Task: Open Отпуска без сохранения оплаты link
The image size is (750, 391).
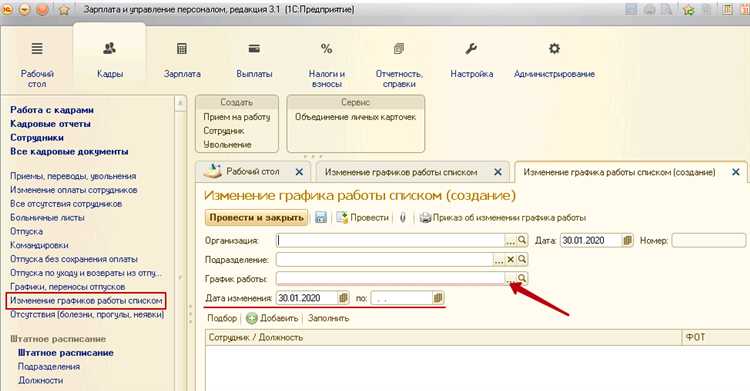Action: coord(74,259)
